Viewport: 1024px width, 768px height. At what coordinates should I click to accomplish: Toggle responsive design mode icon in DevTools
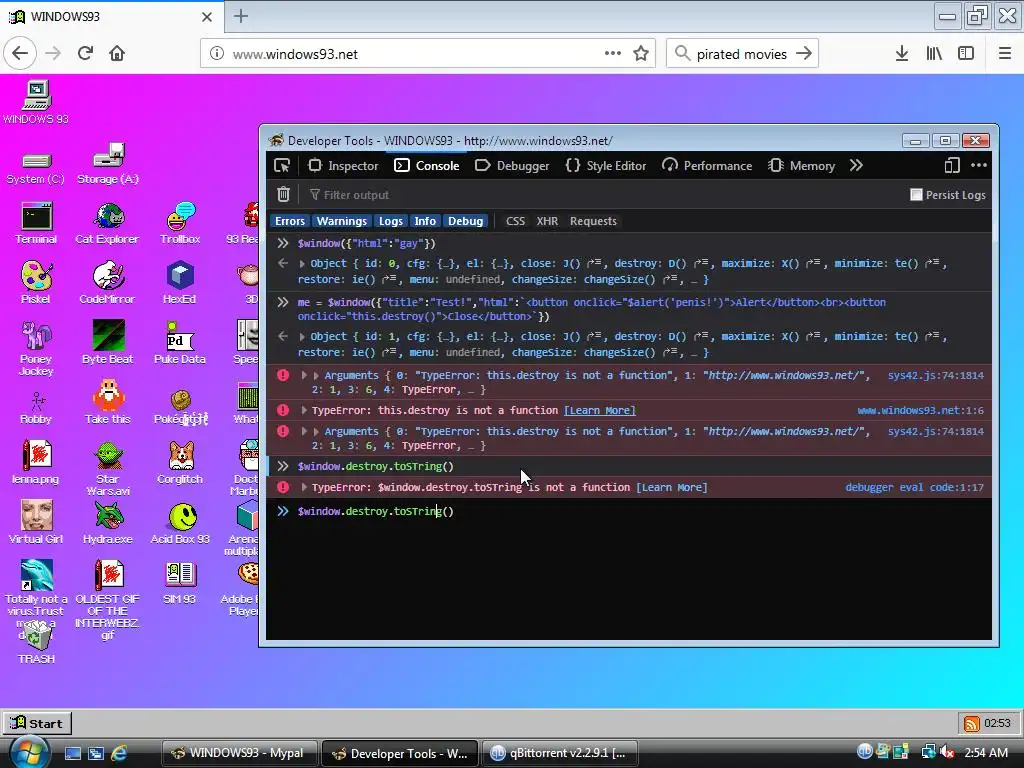(x=952, y=166)
